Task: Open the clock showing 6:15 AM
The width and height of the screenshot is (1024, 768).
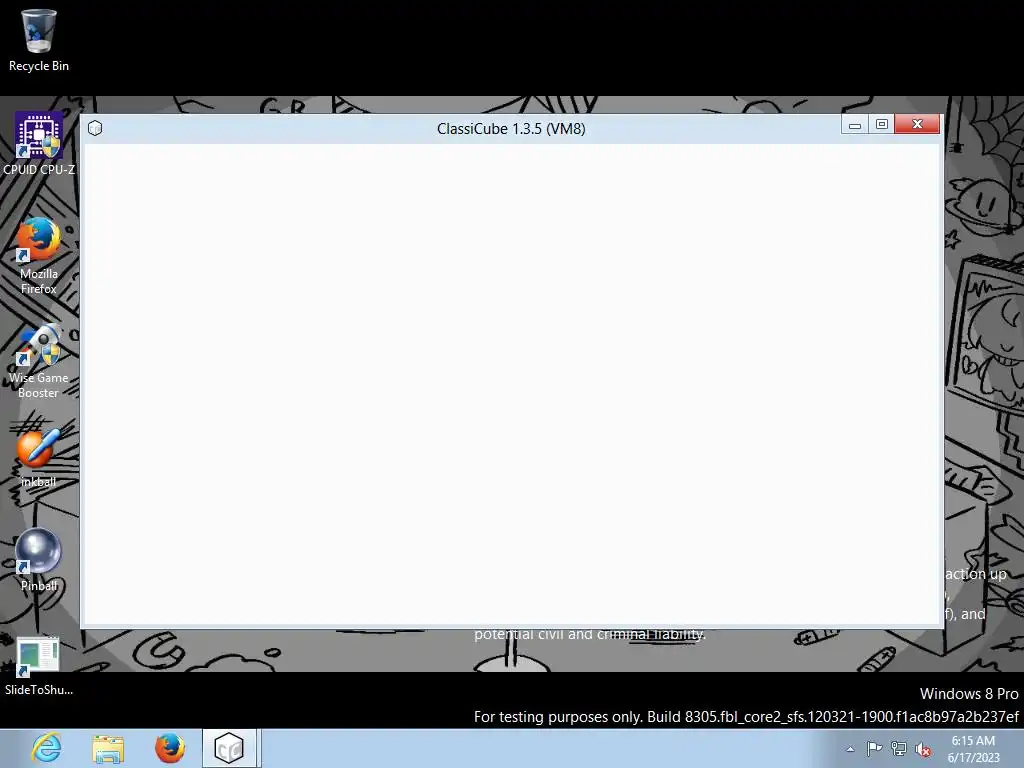Action: pos(973,749)
